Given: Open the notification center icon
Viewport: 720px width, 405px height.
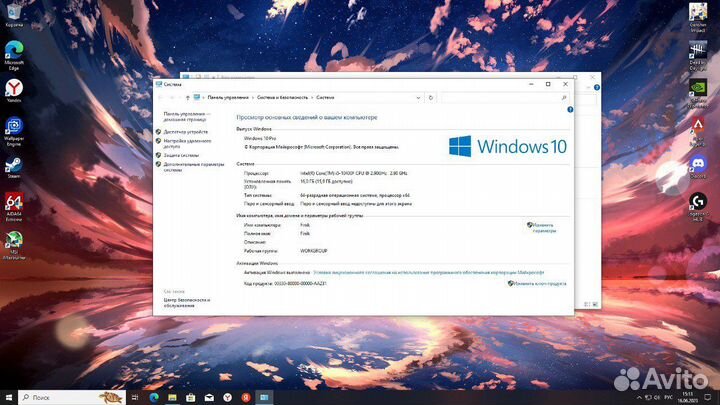Looking at the screenshot, I should [708, 397].
